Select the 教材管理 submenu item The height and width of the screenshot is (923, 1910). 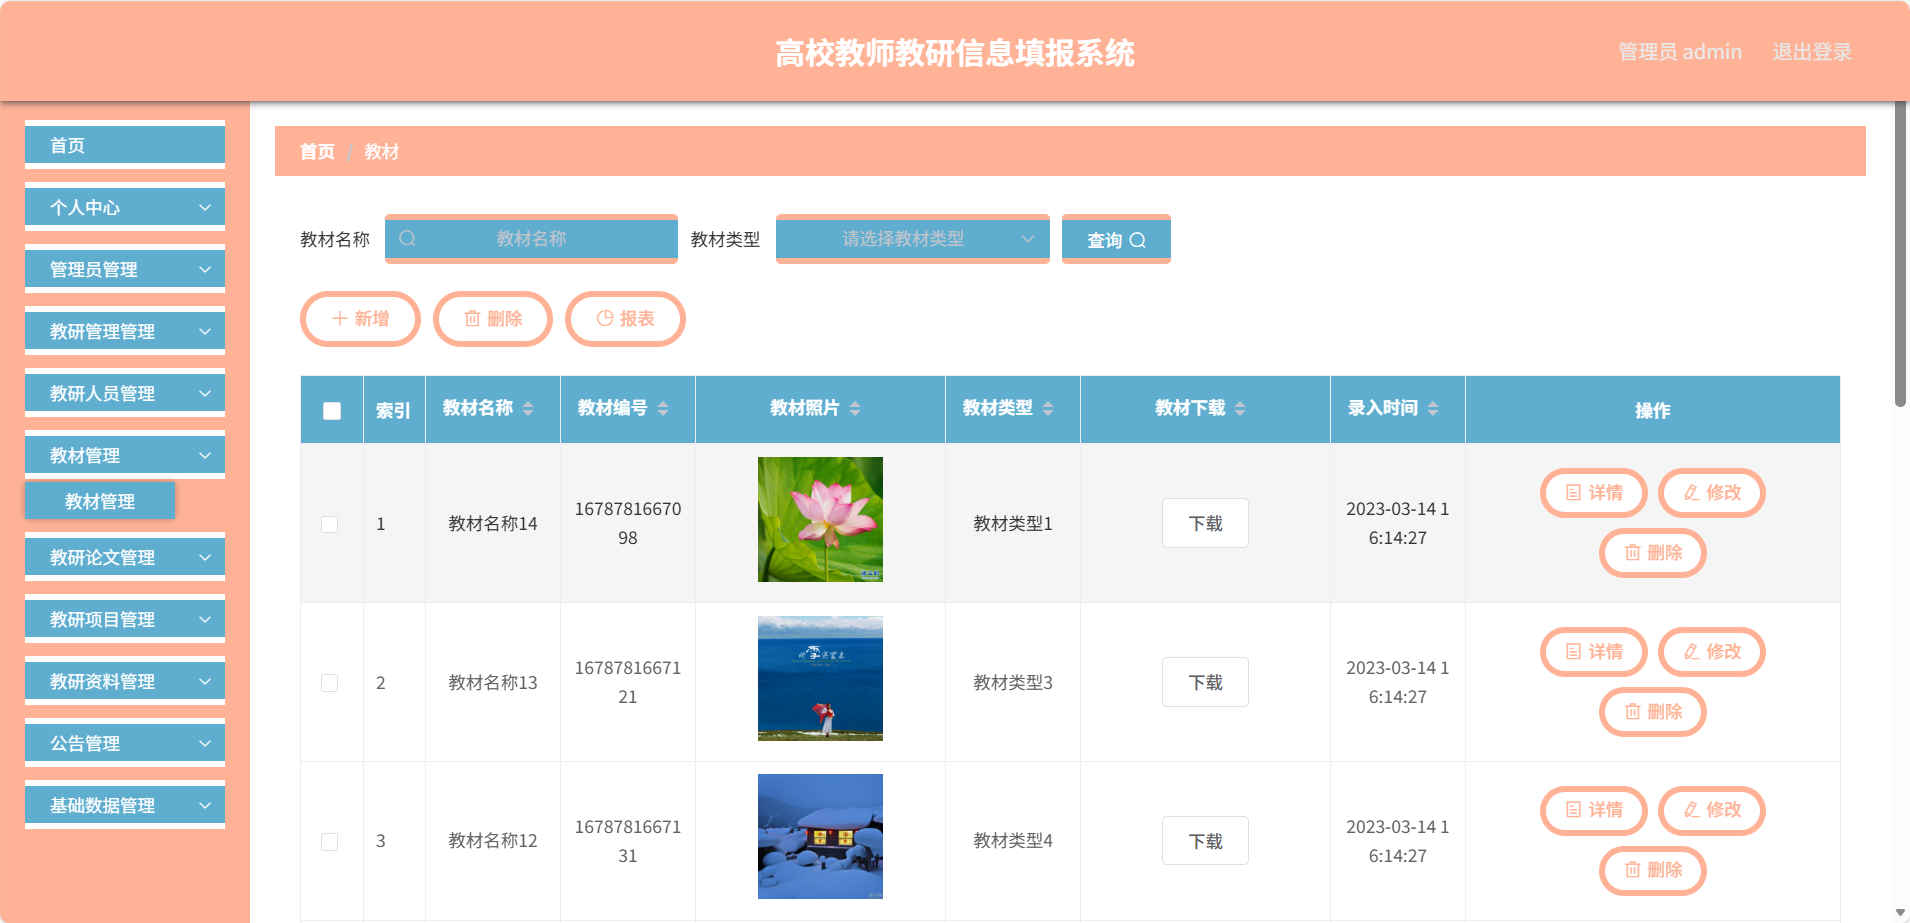point(100,501)
